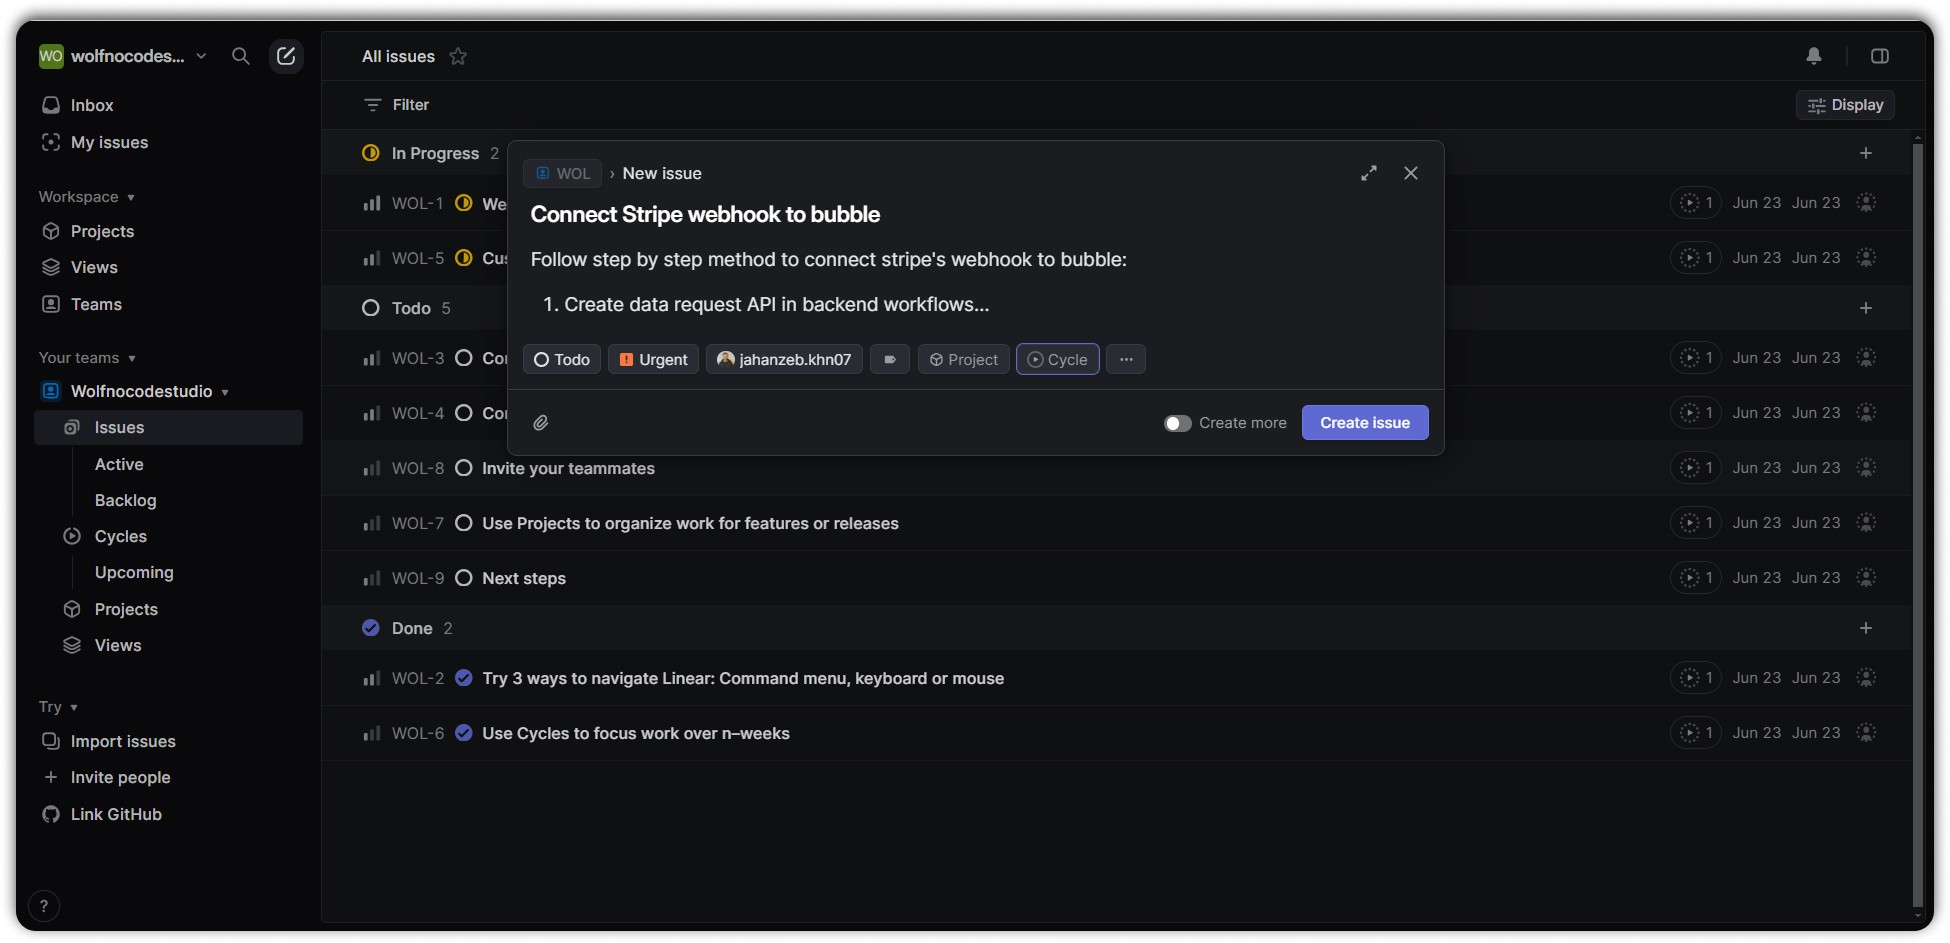Toggle the Create more switch
The image size is (1950, 943).
(x=1178, y=423)
